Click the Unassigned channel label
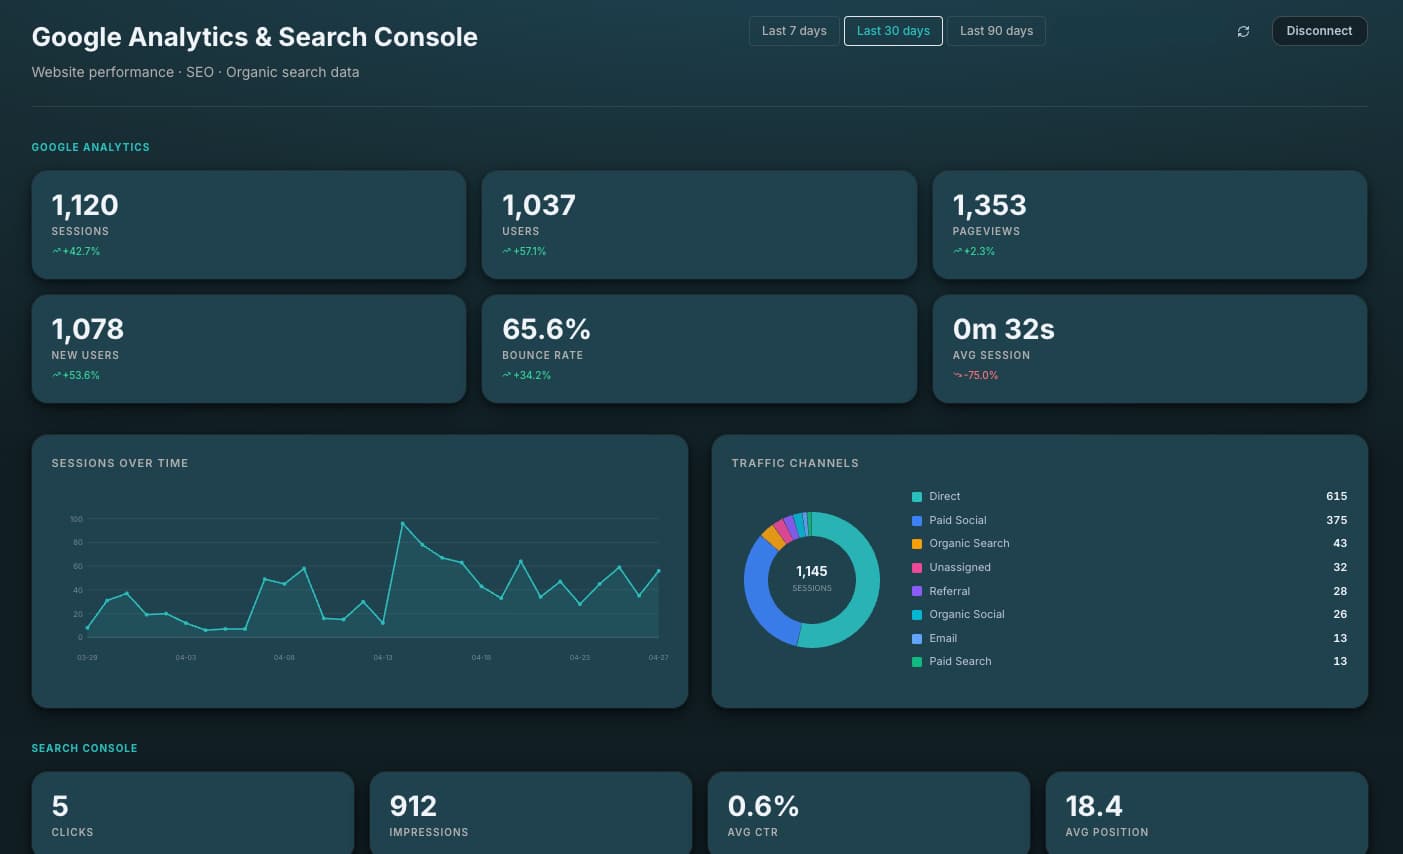Screen dimensions: 1403x854 [x=960, y=568]
